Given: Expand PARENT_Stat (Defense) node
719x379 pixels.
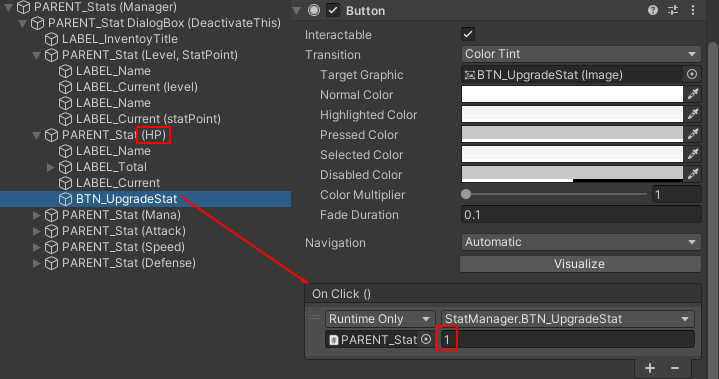Looking at the screenshot, I should click(x=37, y=263).
